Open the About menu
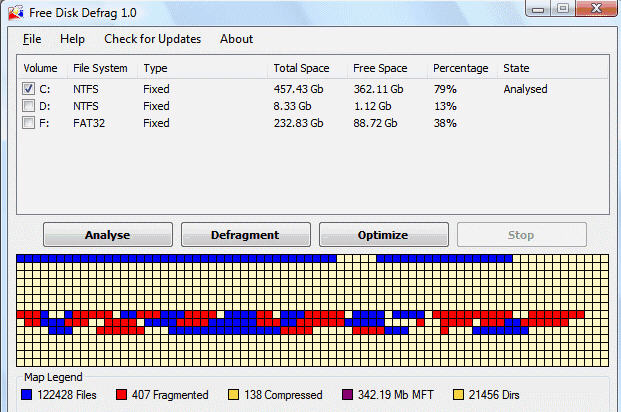 click(x=236, y=39)
